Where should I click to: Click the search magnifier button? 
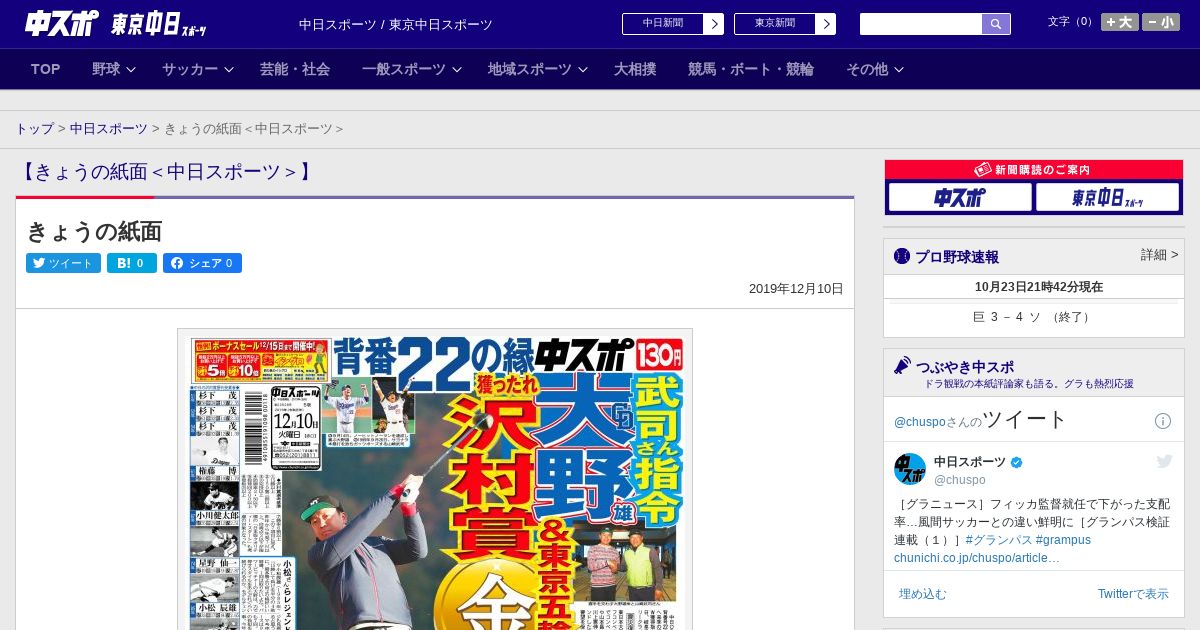coord(996,24)
